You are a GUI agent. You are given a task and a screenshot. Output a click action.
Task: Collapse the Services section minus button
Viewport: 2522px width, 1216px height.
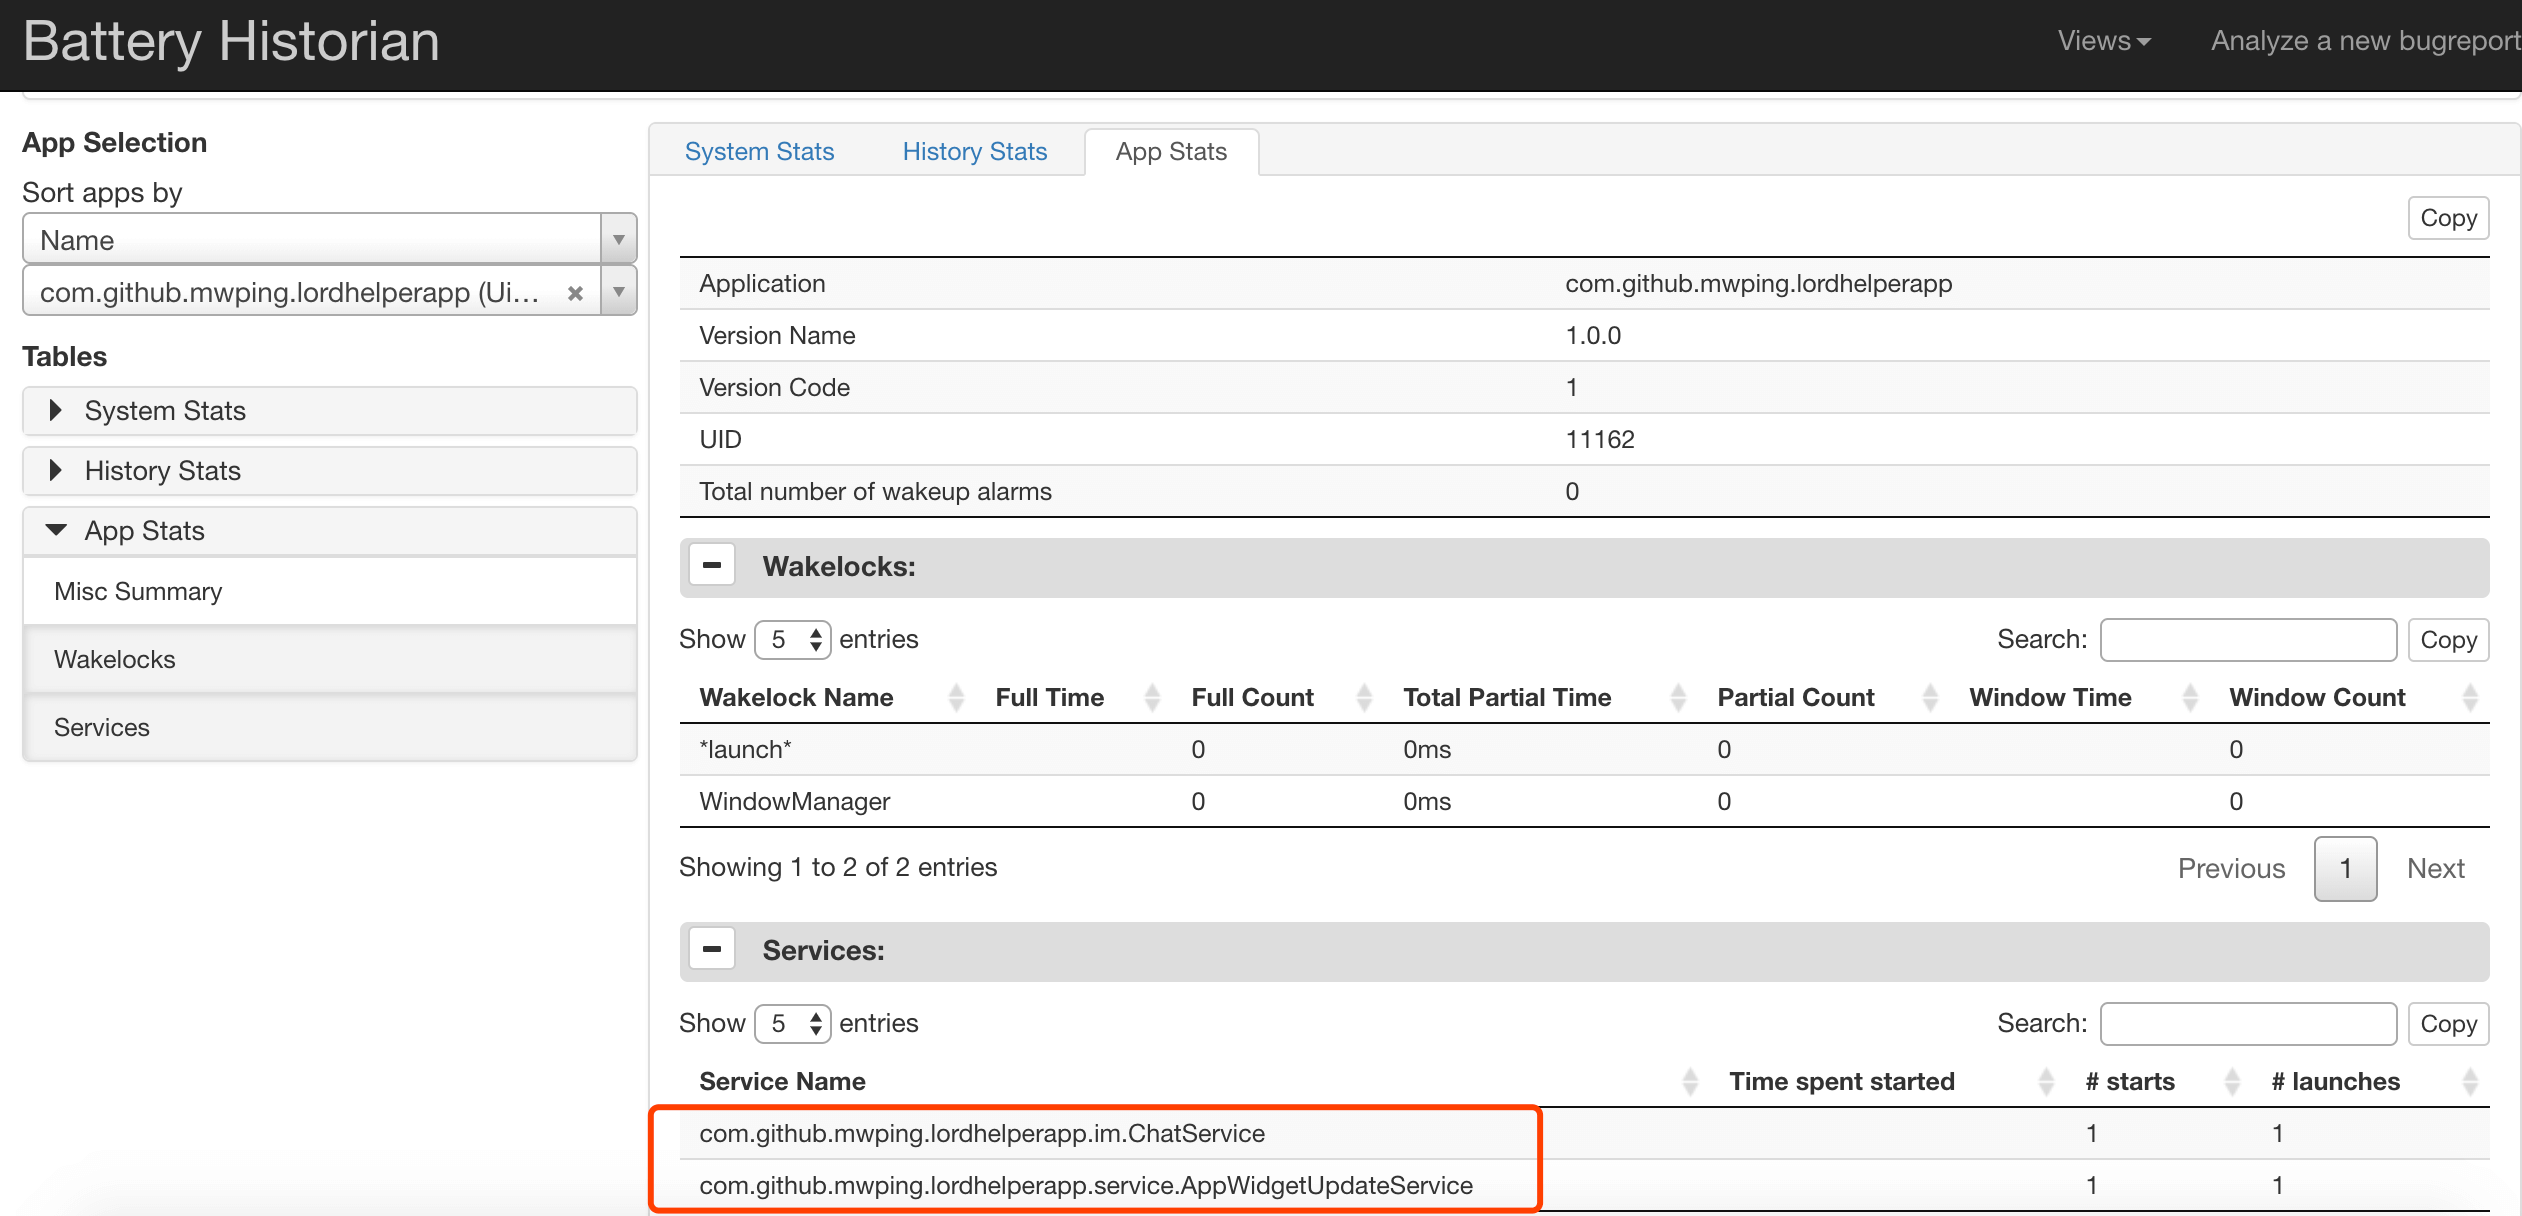pyautogui.click(x=712, y=950)
